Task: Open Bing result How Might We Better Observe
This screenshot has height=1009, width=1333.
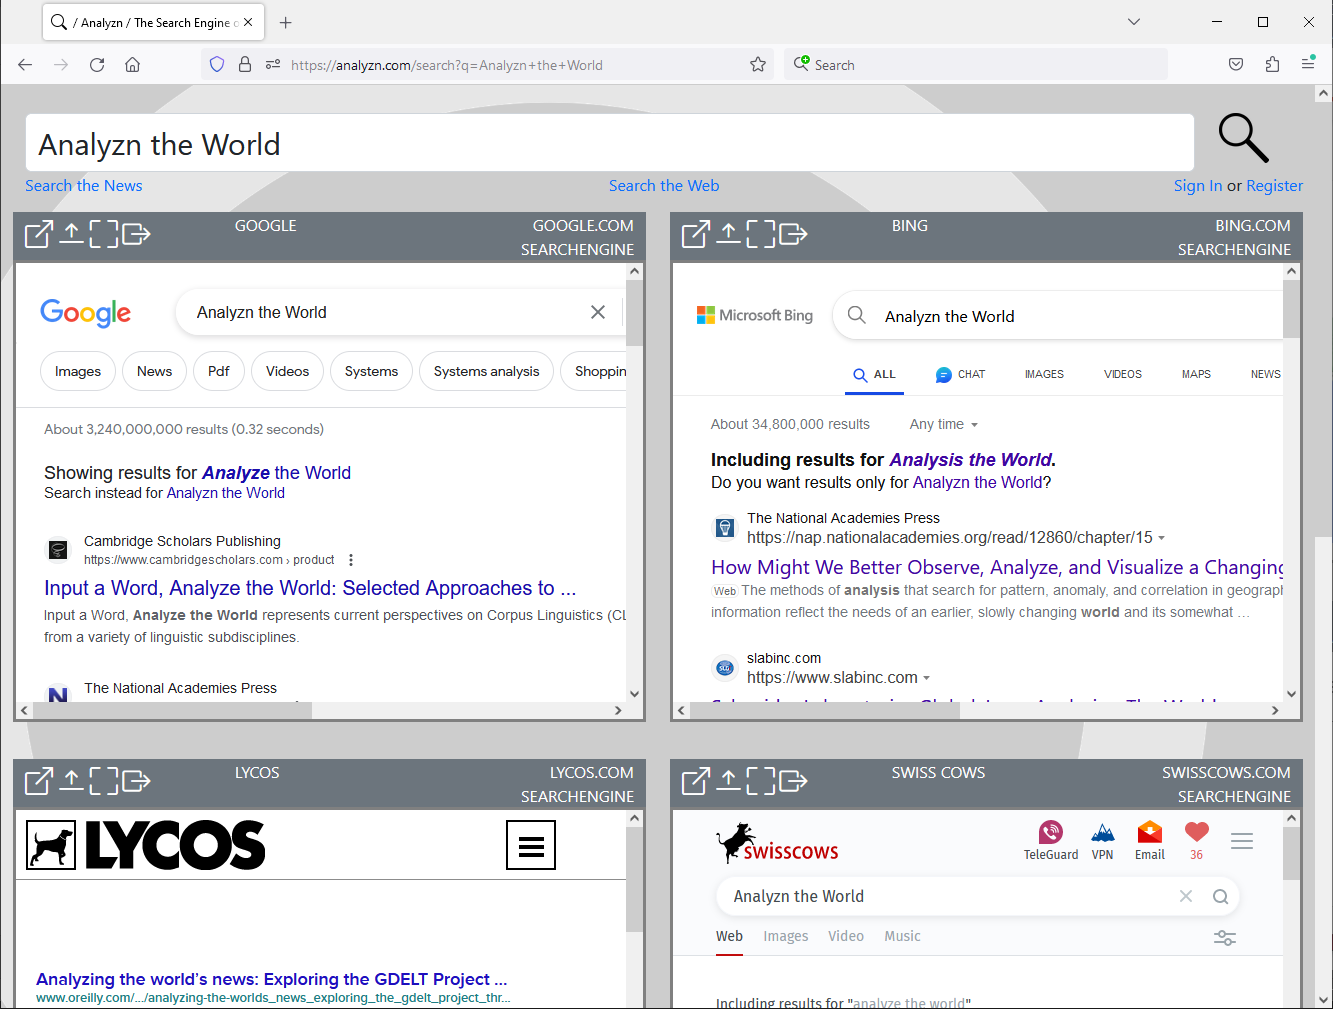Action: point(997,567)
